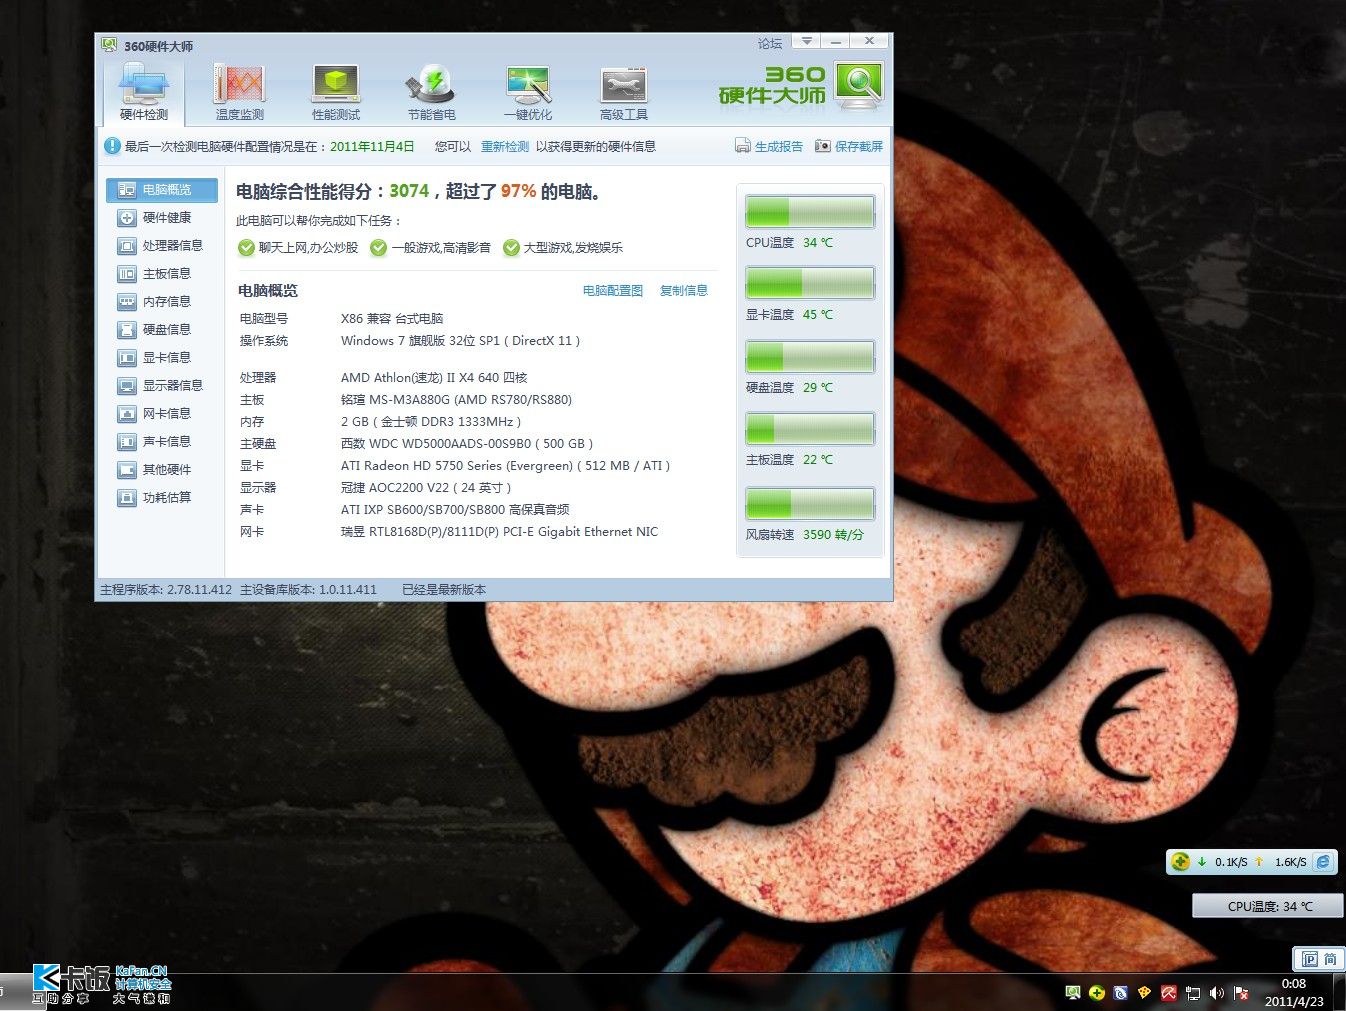The width and height of the screenshot is (1346, 1011).
Task: Click the score value 3074
Action: click(409, 191)
